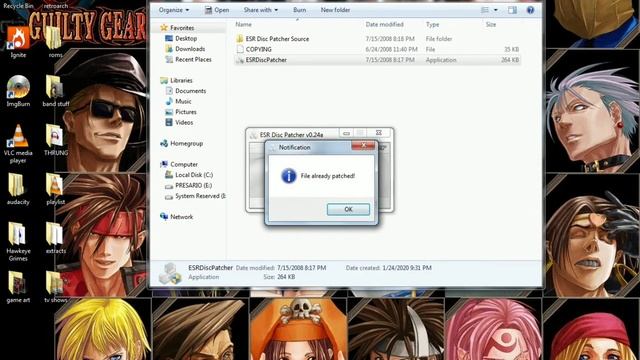Open the roms desktop folder

[55, 42]
